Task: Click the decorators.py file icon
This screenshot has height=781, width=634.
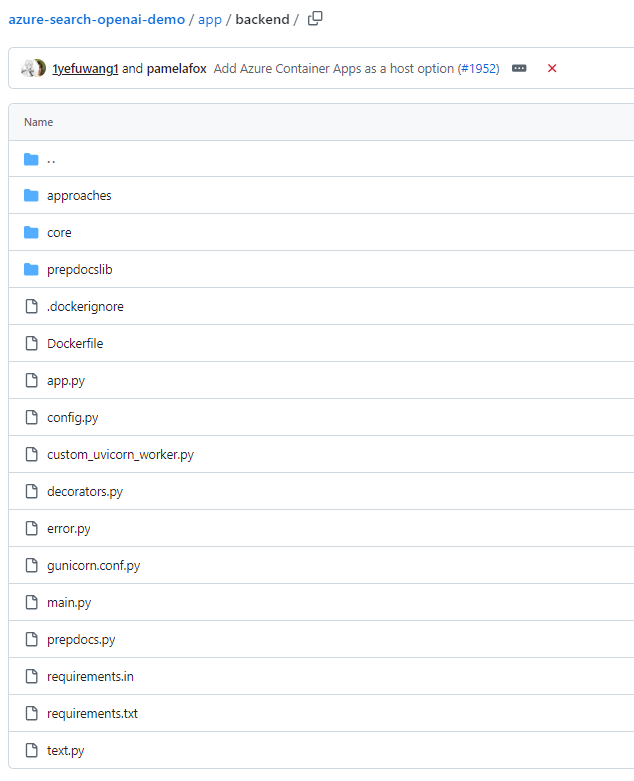Action: (31, 491)
